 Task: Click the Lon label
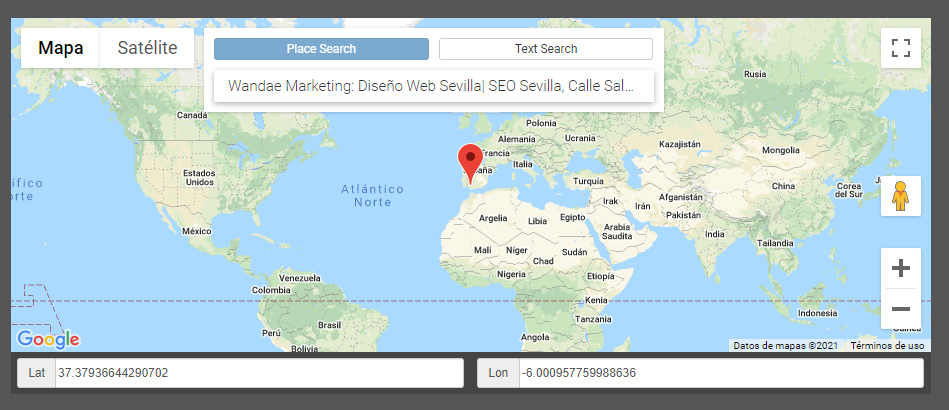(x=498, y=373)
